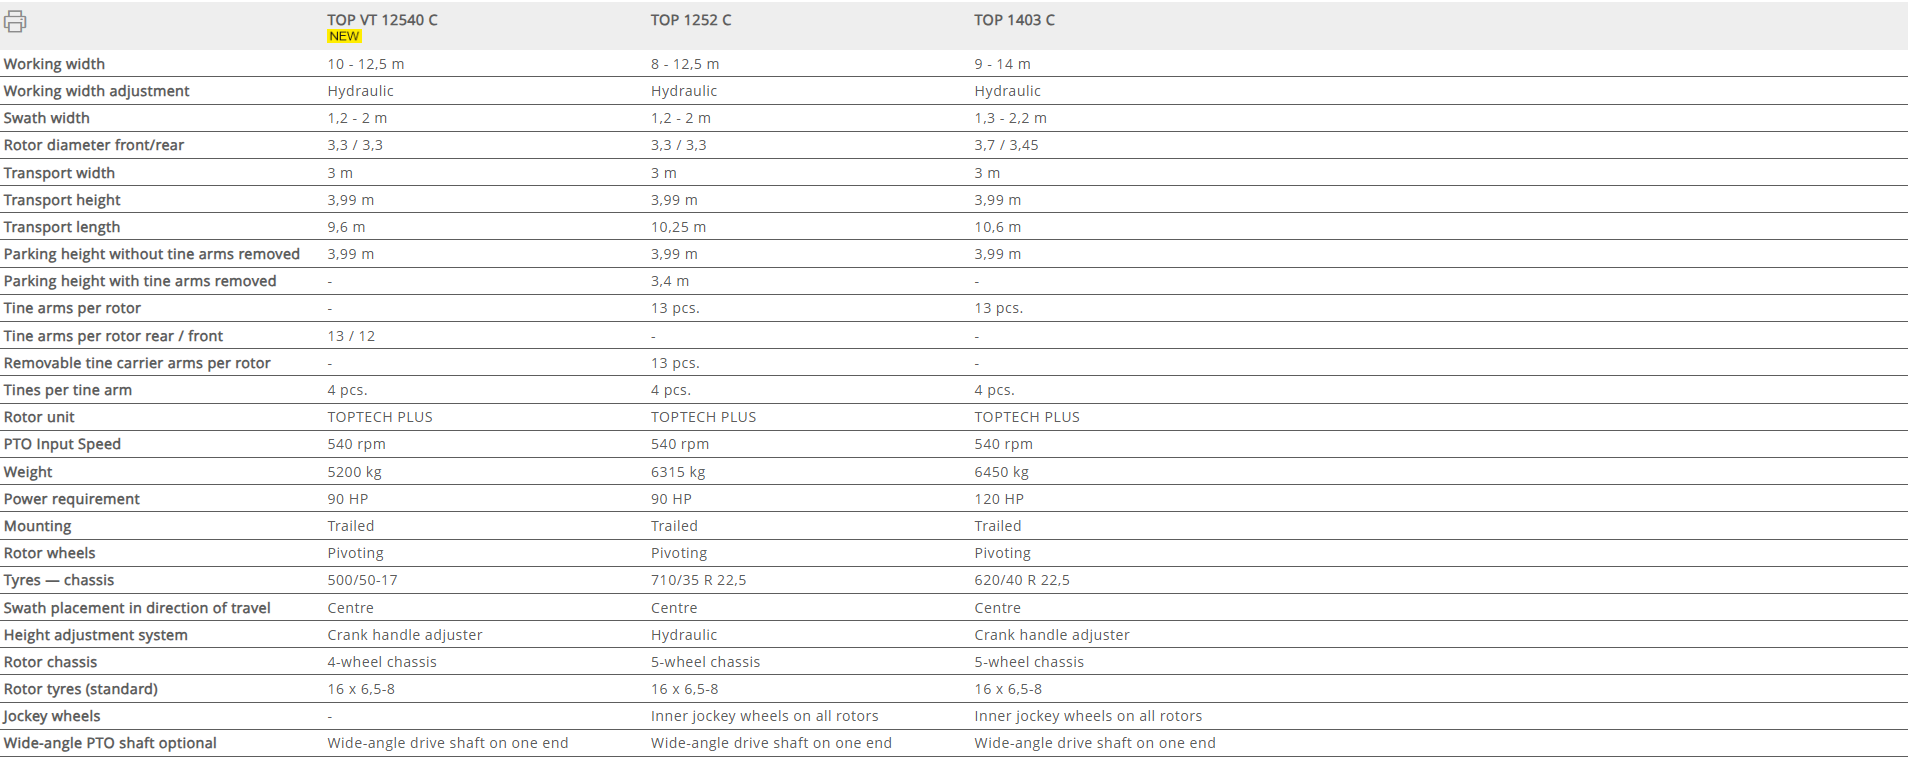Viewport: 1908px width, 762px height.
Task: Click the Swath width value 1,3 - 2,2 m
Action: coord(1011,118)
